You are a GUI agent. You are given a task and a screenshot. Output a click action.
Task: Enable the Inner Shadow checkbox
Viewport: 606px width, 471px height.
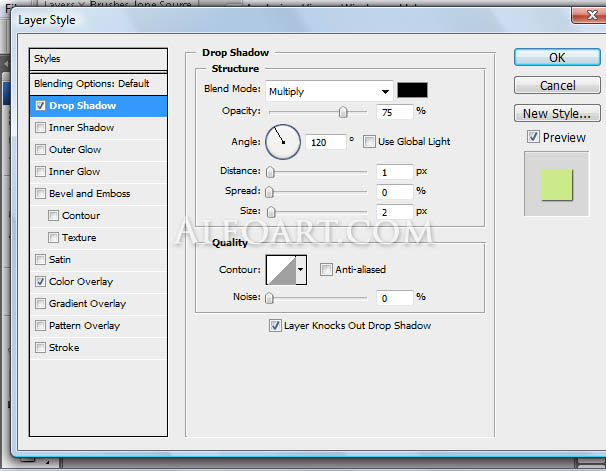41,128
